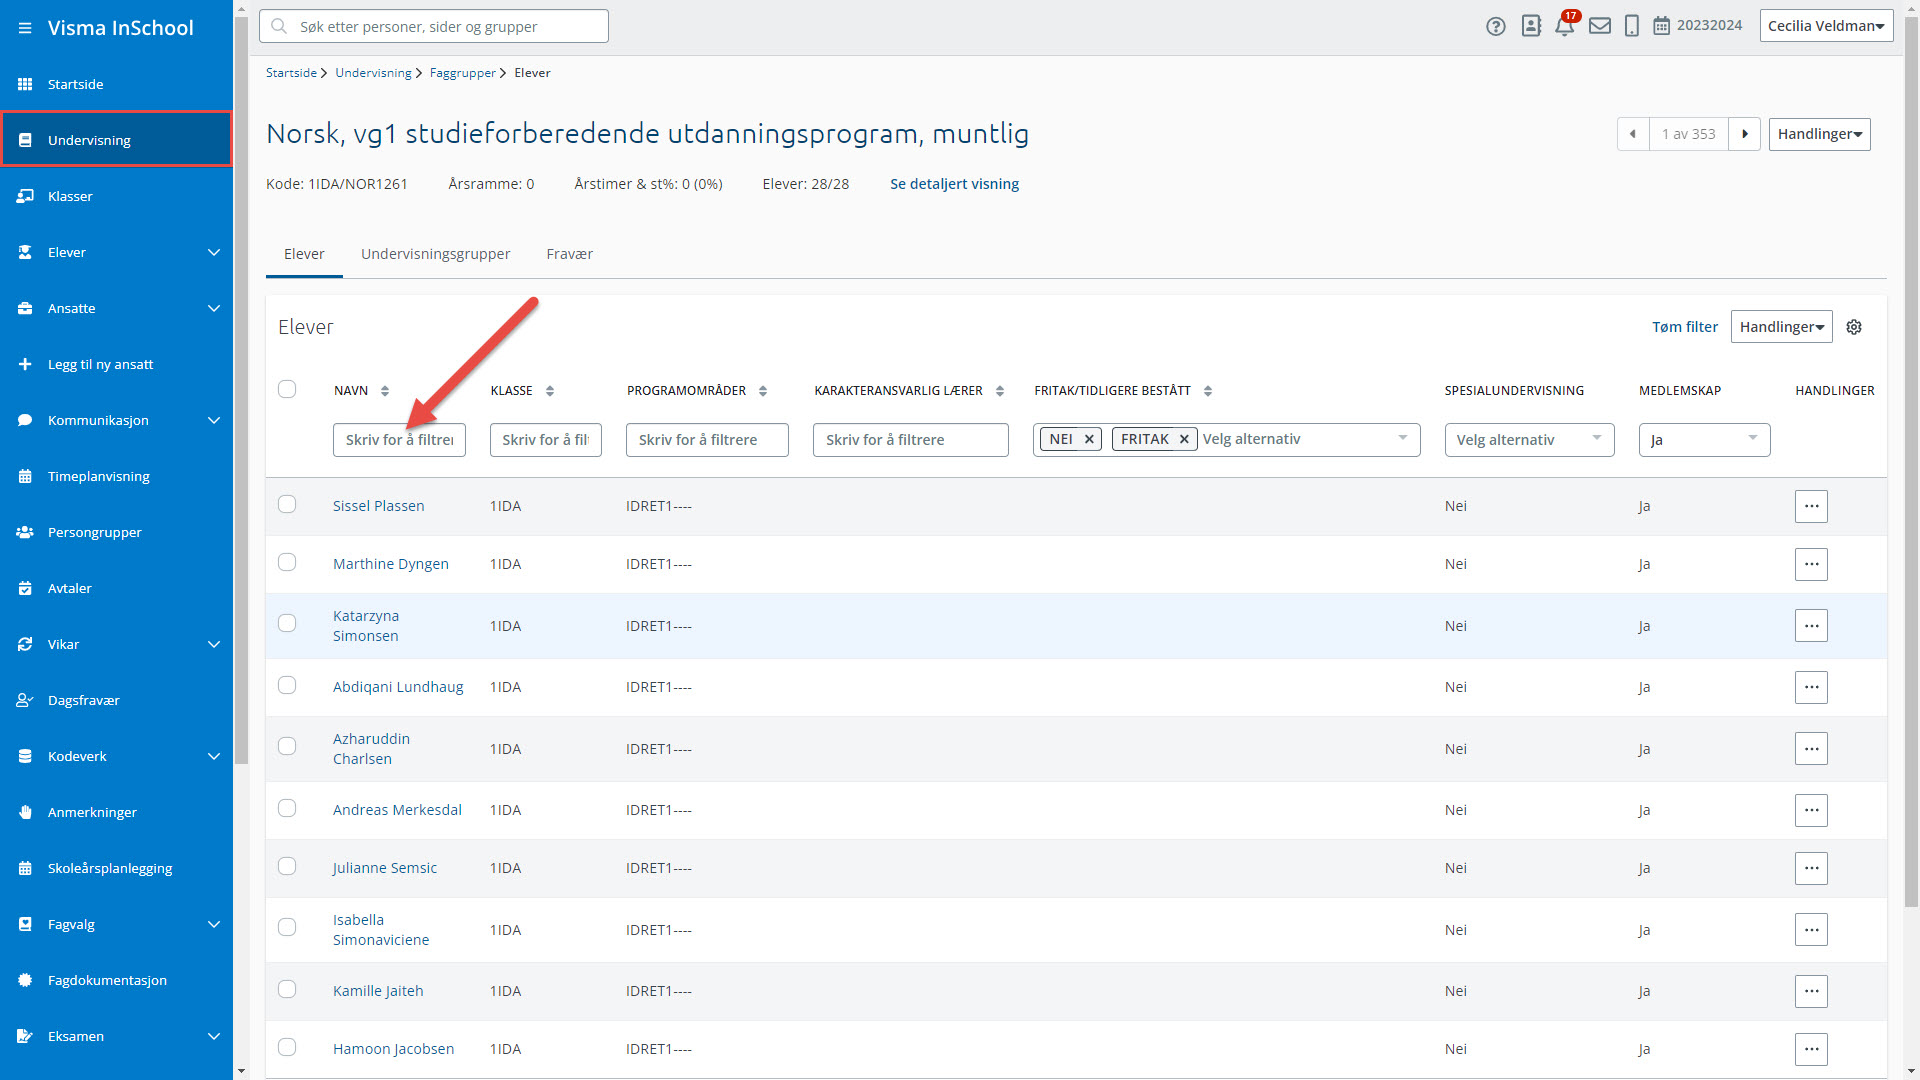Viewport: 1920px width, 1080px height.
Task: Select checkbox for Abdiqani Lundhaug
Action: pyautogui.click(x=287, y=685)
